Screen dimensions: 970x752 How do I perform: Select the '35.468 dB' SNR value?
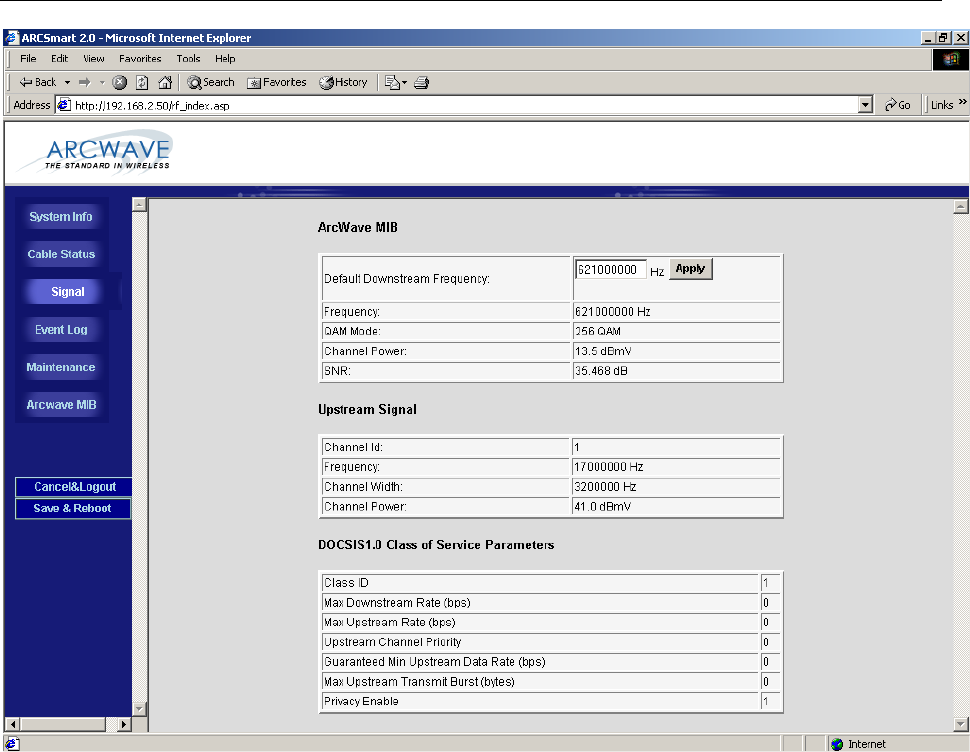[601, 371]
